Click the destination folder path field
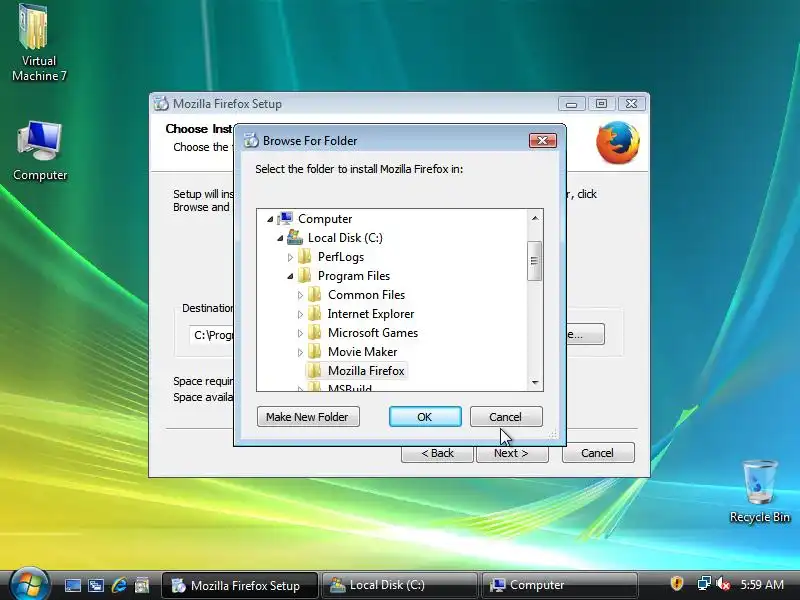The image size is (800, 600). click(211, 335)
